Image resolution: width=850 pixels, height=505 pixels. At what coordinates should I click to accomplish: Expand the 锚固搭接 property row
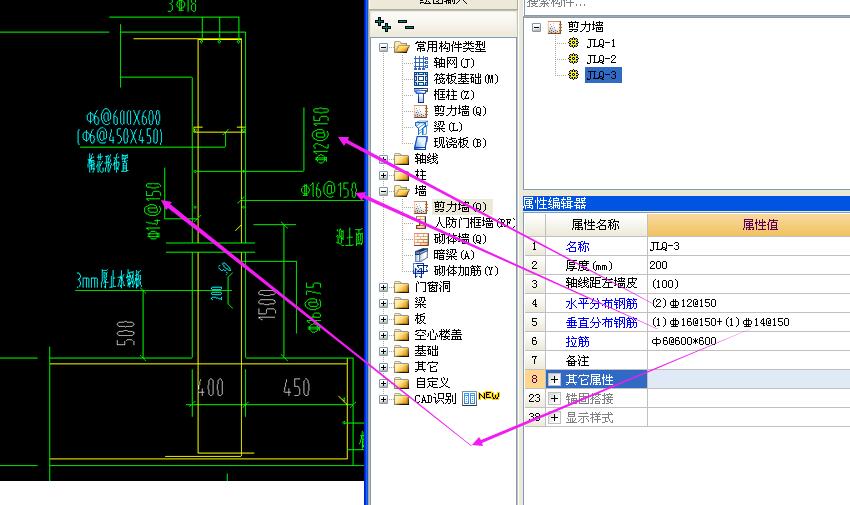(x=554, y=399)
